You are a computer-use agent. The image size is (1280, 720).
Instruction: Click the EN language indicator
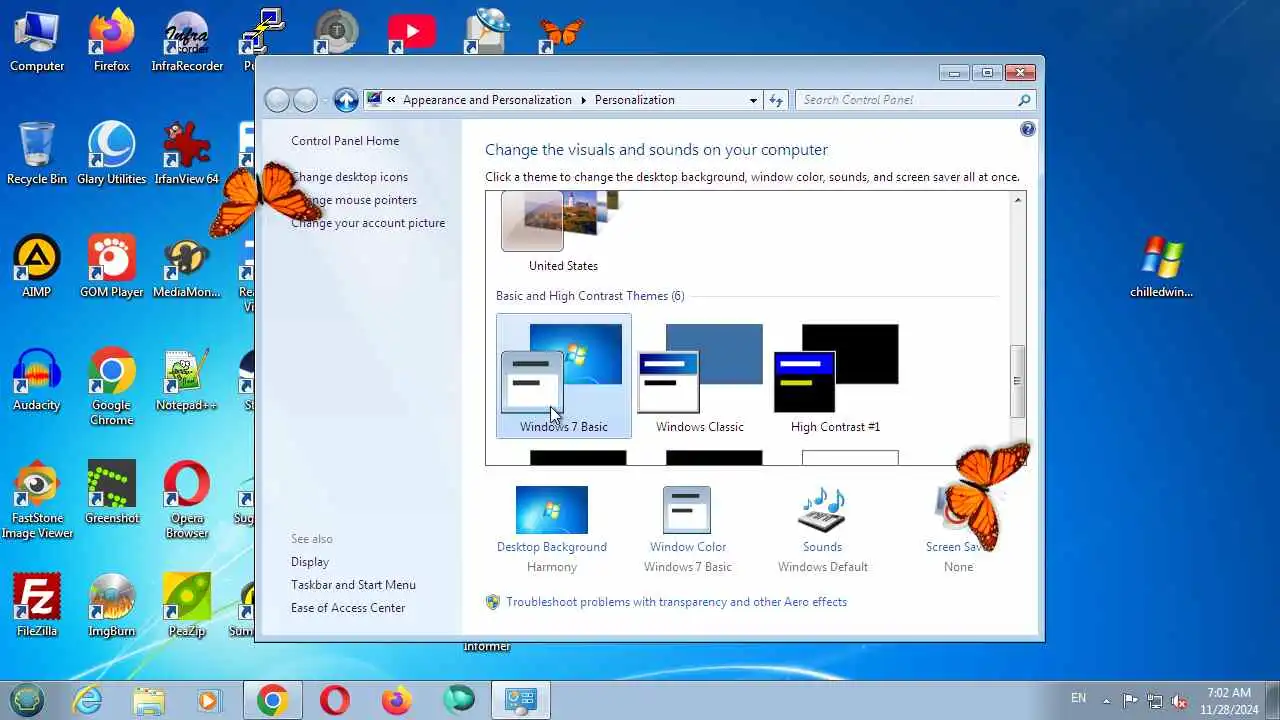click(1078, 698)
